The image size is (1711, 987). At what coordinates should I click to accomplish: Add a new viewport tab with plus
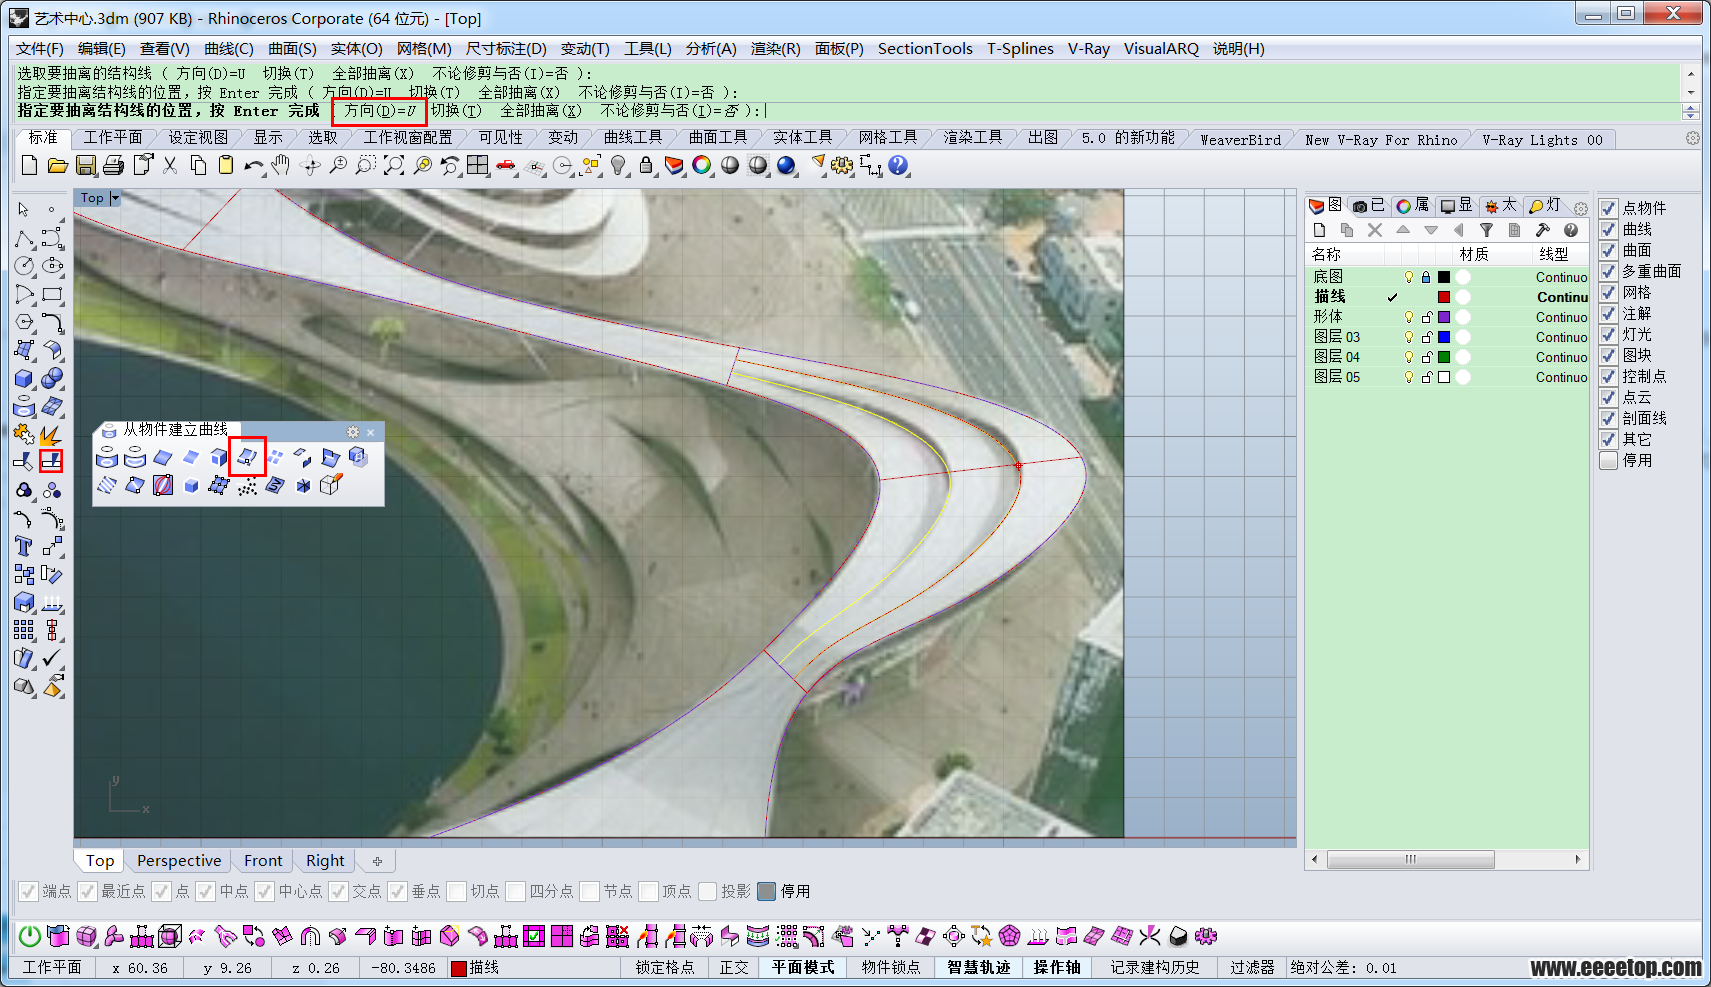coord(377,861)
